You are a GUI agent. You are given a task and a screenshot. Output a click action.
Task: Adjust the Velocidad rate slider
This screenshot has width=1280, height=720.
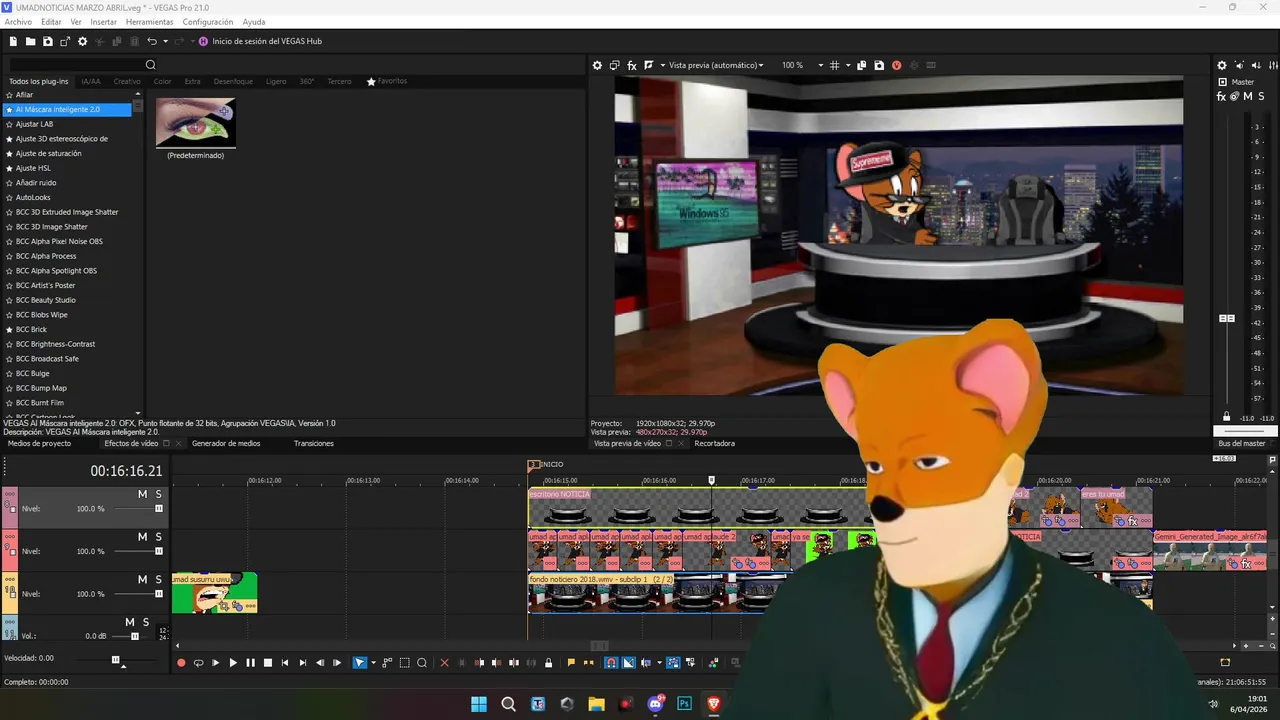tap(116, 660)
